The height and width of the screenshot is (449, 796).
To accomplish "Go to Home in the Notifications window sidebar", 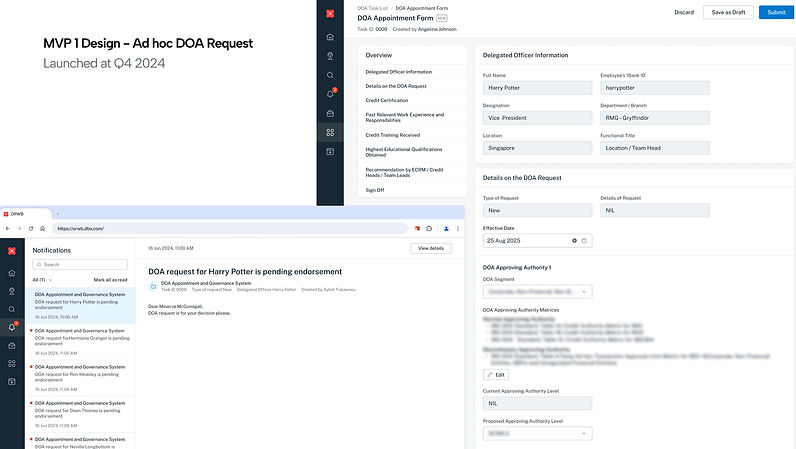I will pos(12,273).
